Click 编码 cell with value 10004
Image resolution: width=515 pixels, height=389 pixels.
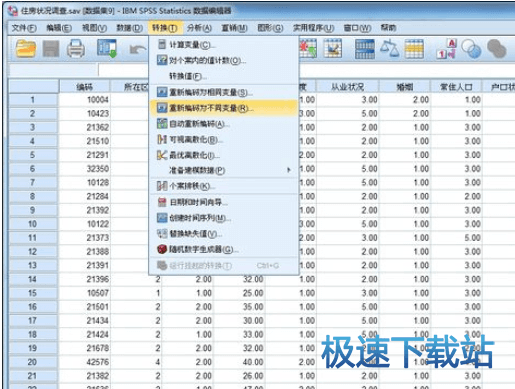(x=85, y=100)
